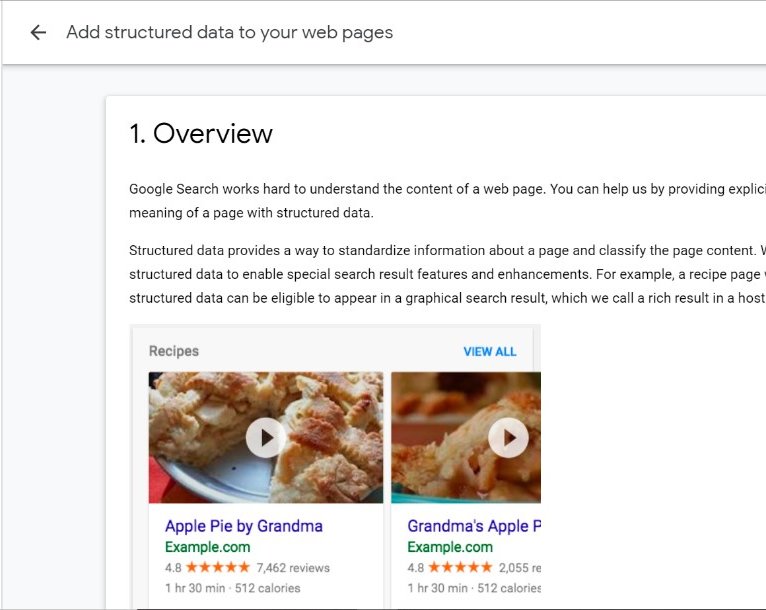Play the Apple Pie by Grandma video
The image size is (766, 610).
coord(266,437)
